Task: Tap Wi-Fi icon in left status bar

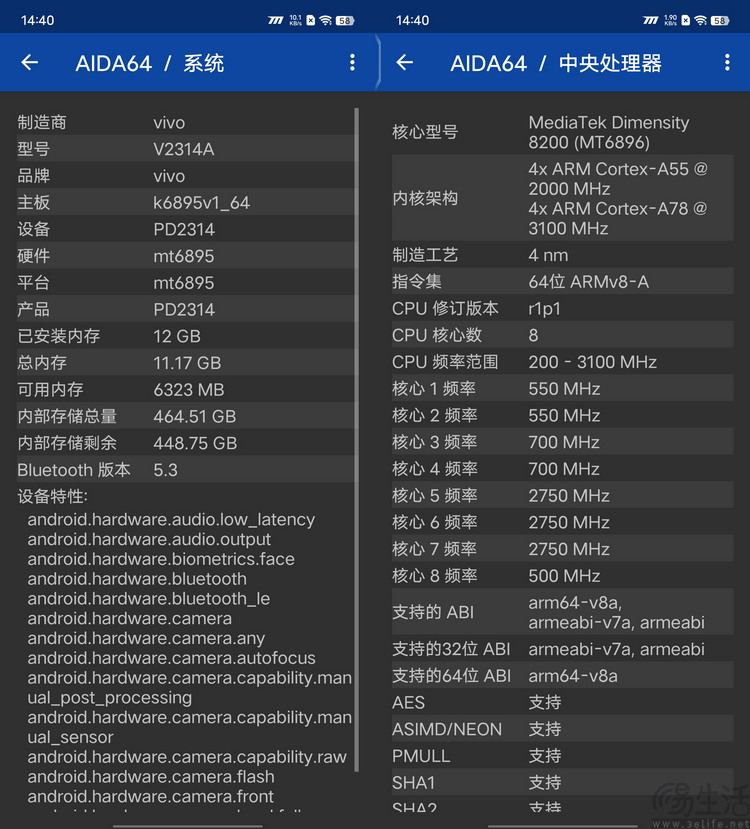Action: [x=326, y=20]
